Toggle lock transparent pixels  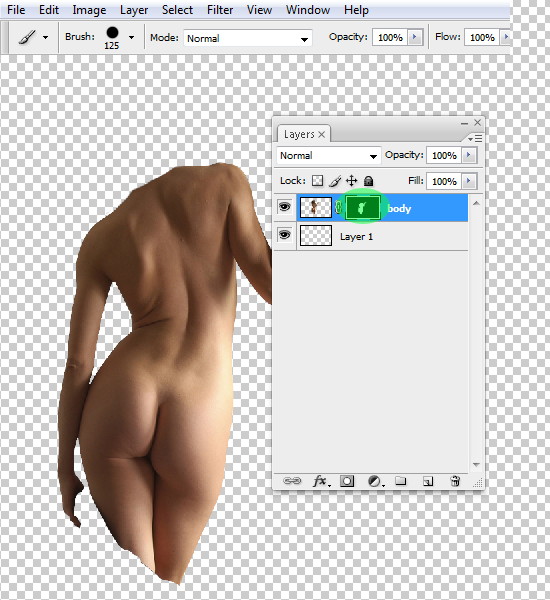click(317, 181)
